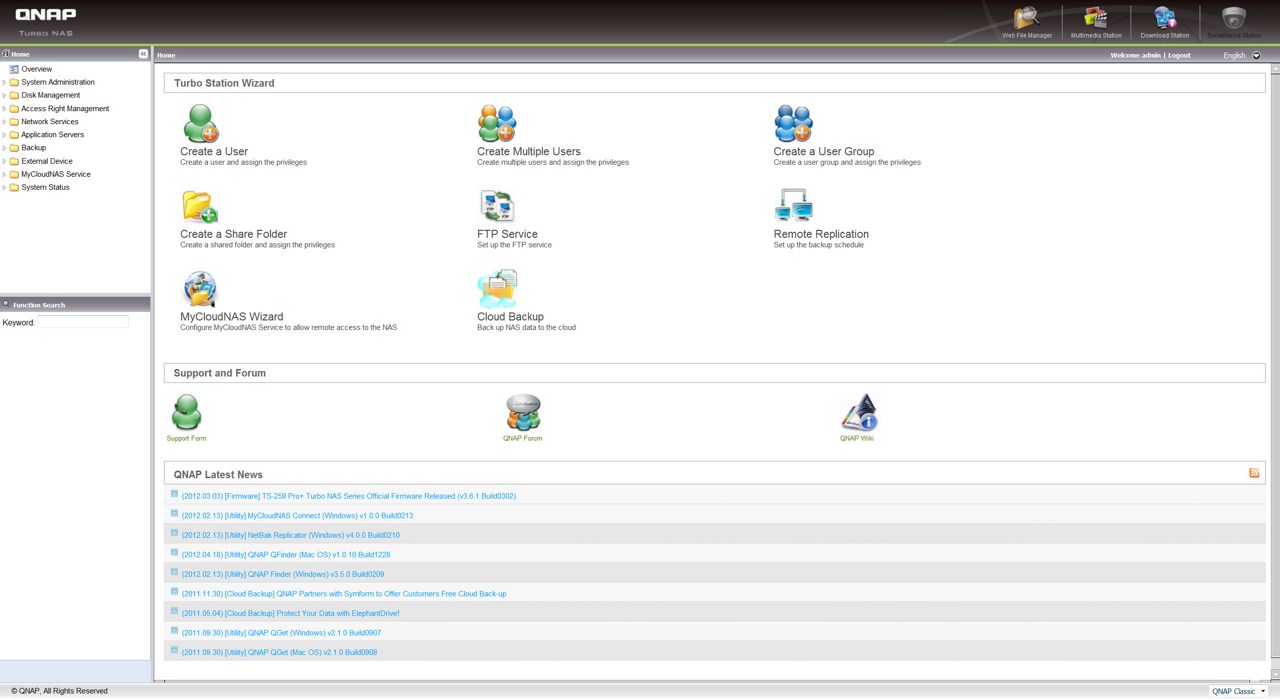This screenshot has width=1280, height=699.
Task: Open the QNAP Wiki icon
Action: [859, 412]
